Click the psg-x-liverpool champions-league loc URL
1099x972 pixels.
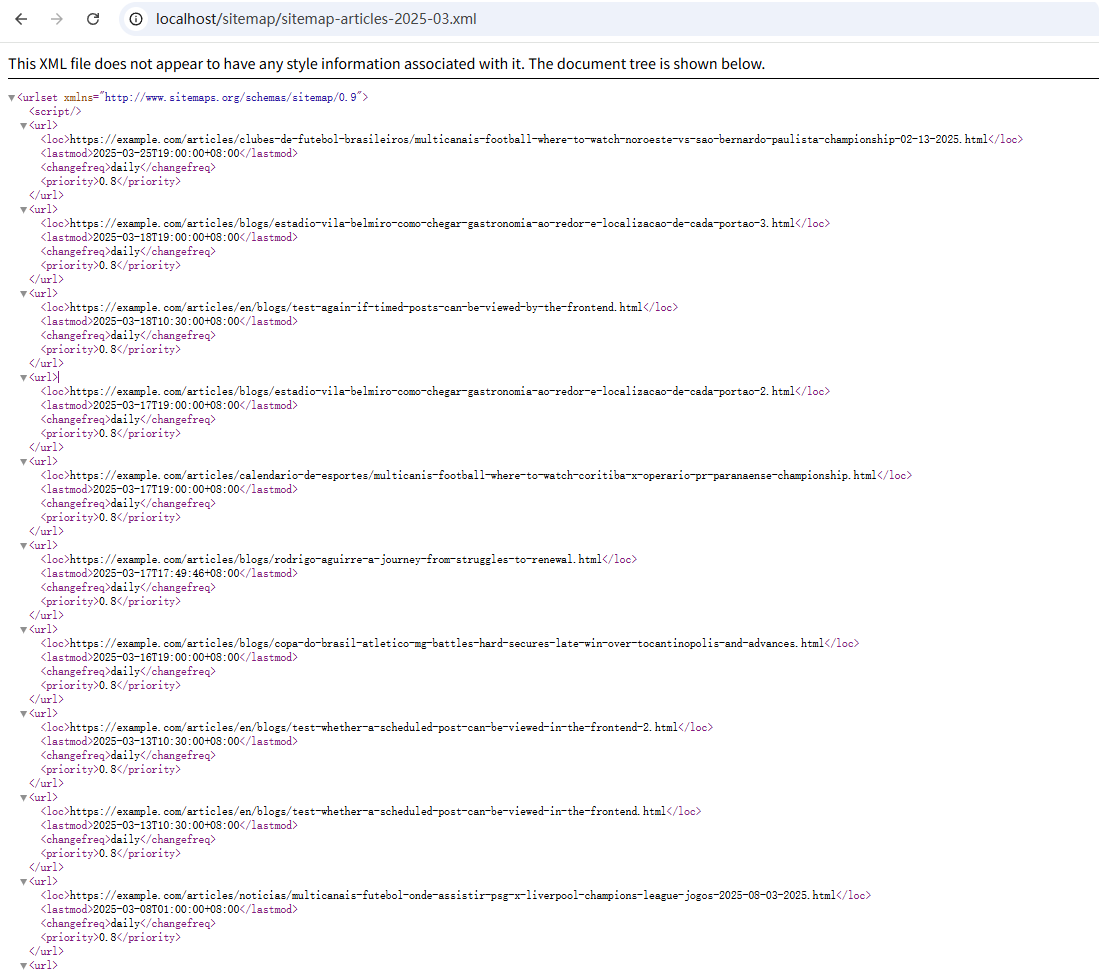(453, 896)
